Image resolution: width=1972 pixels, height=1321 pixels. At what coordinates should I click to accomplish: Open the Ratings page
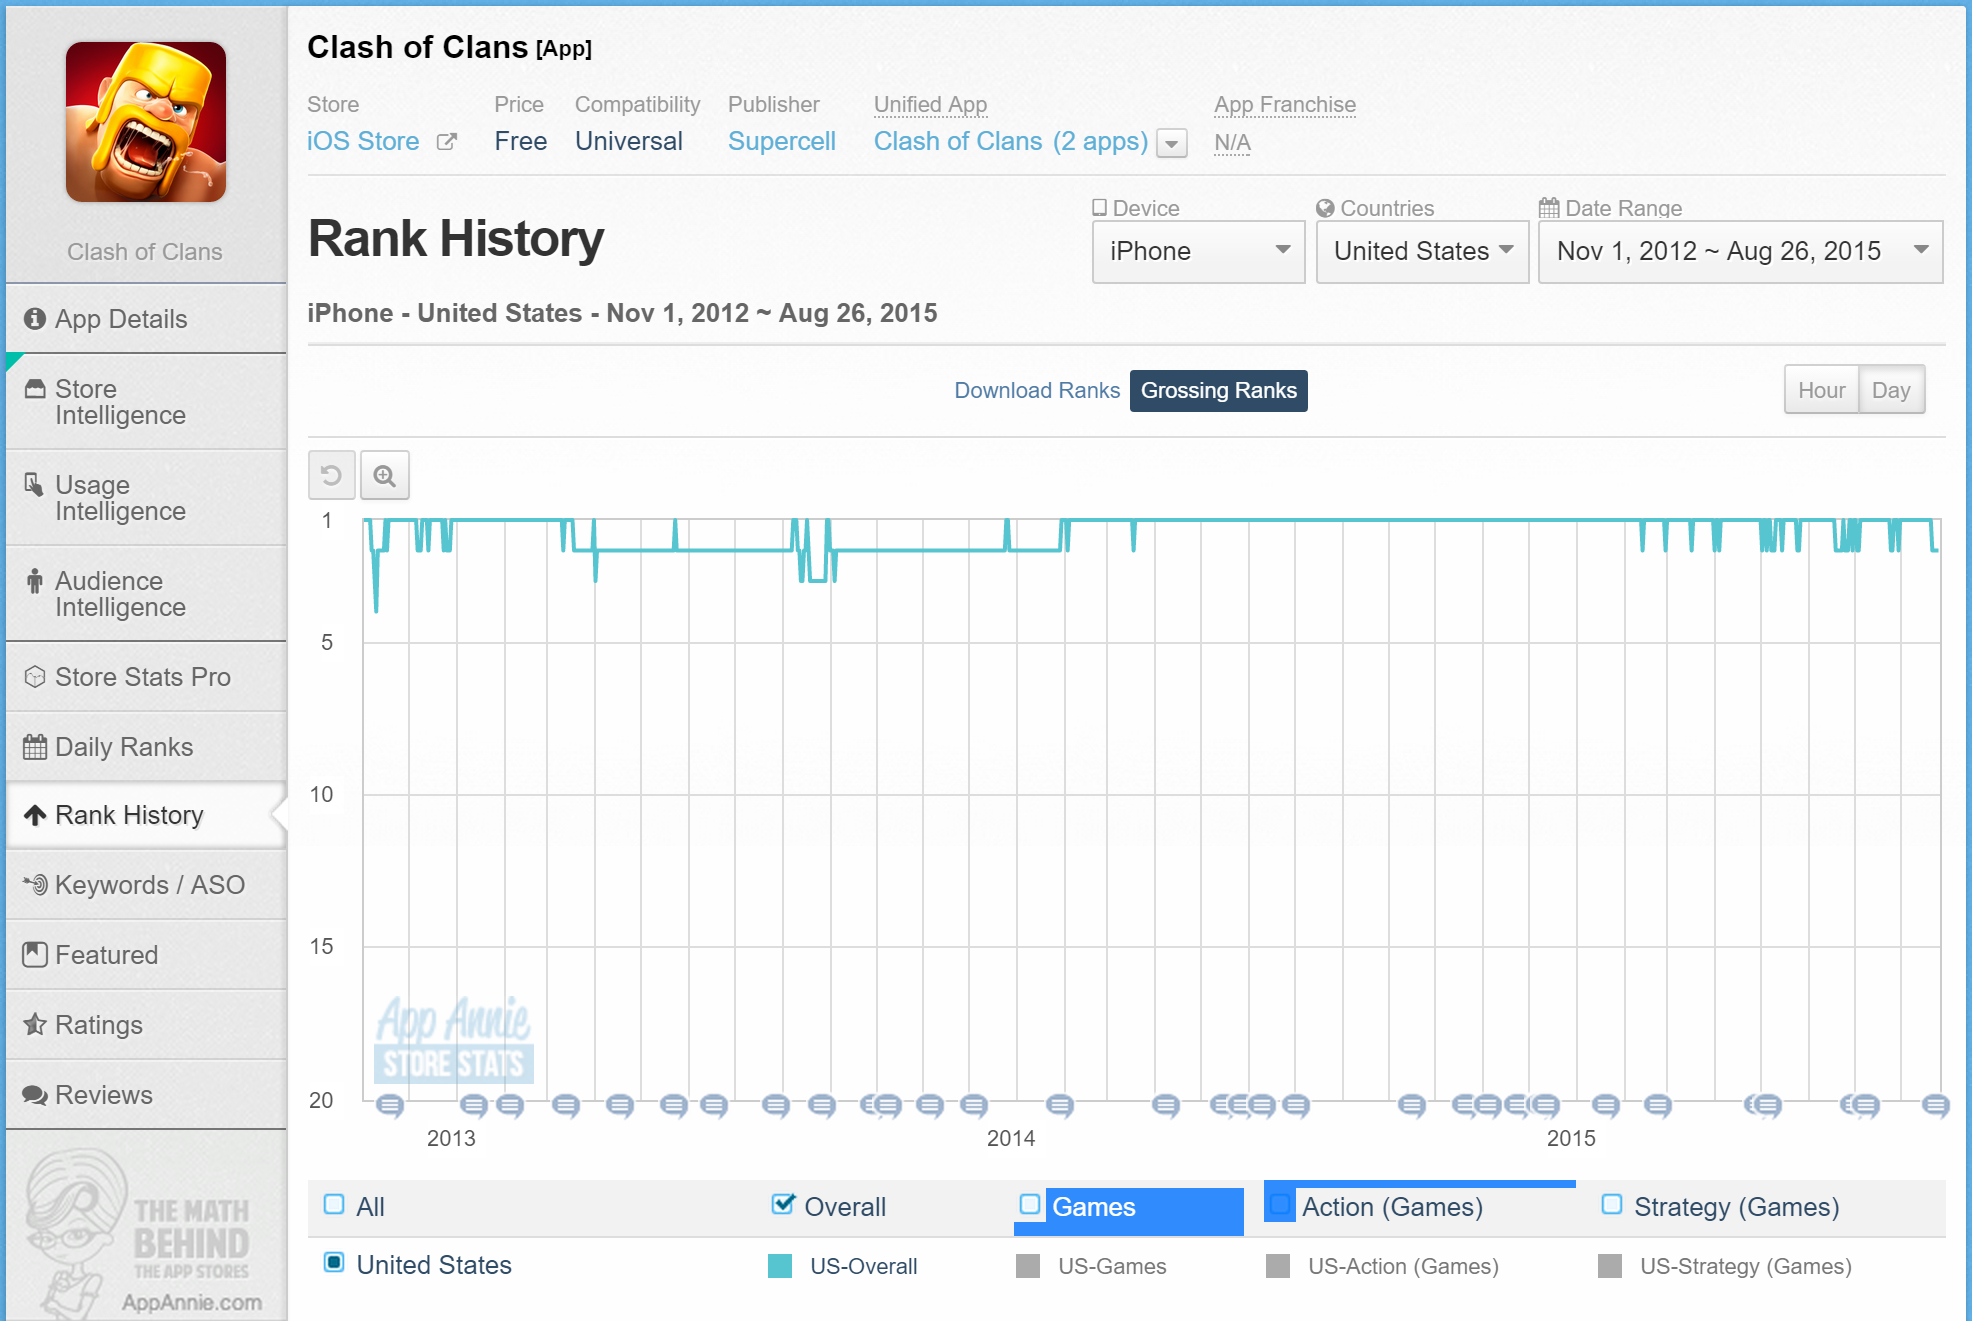pyautogui.click(x=146, y=1025)
